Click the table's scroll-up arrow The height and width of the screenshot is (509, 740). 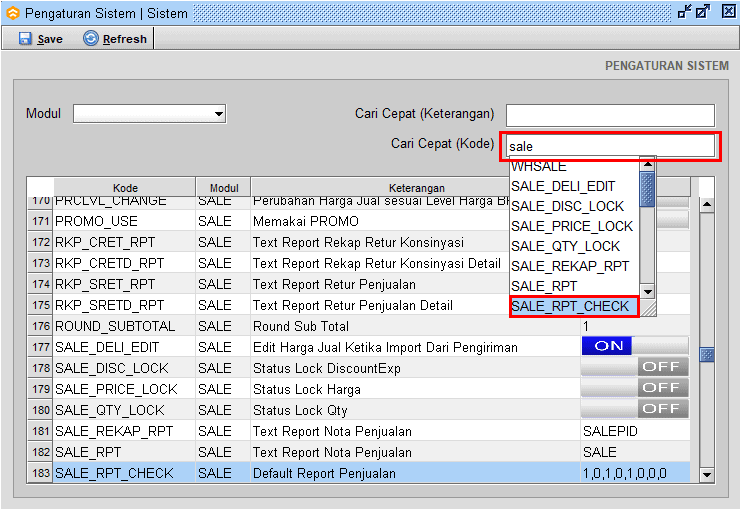[706, 205]
